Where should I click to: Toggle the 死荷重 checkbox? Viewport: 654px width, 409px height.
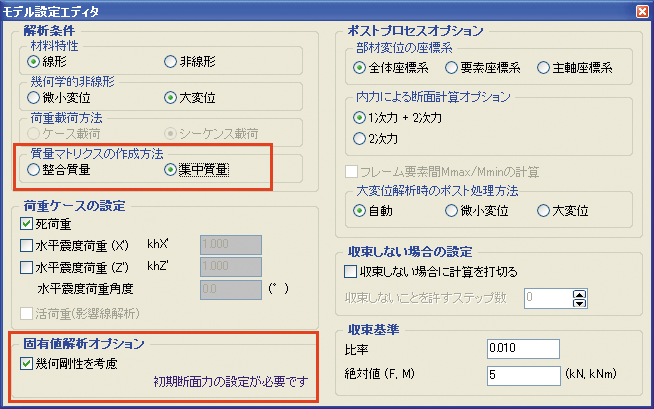(x=26, y=224)
